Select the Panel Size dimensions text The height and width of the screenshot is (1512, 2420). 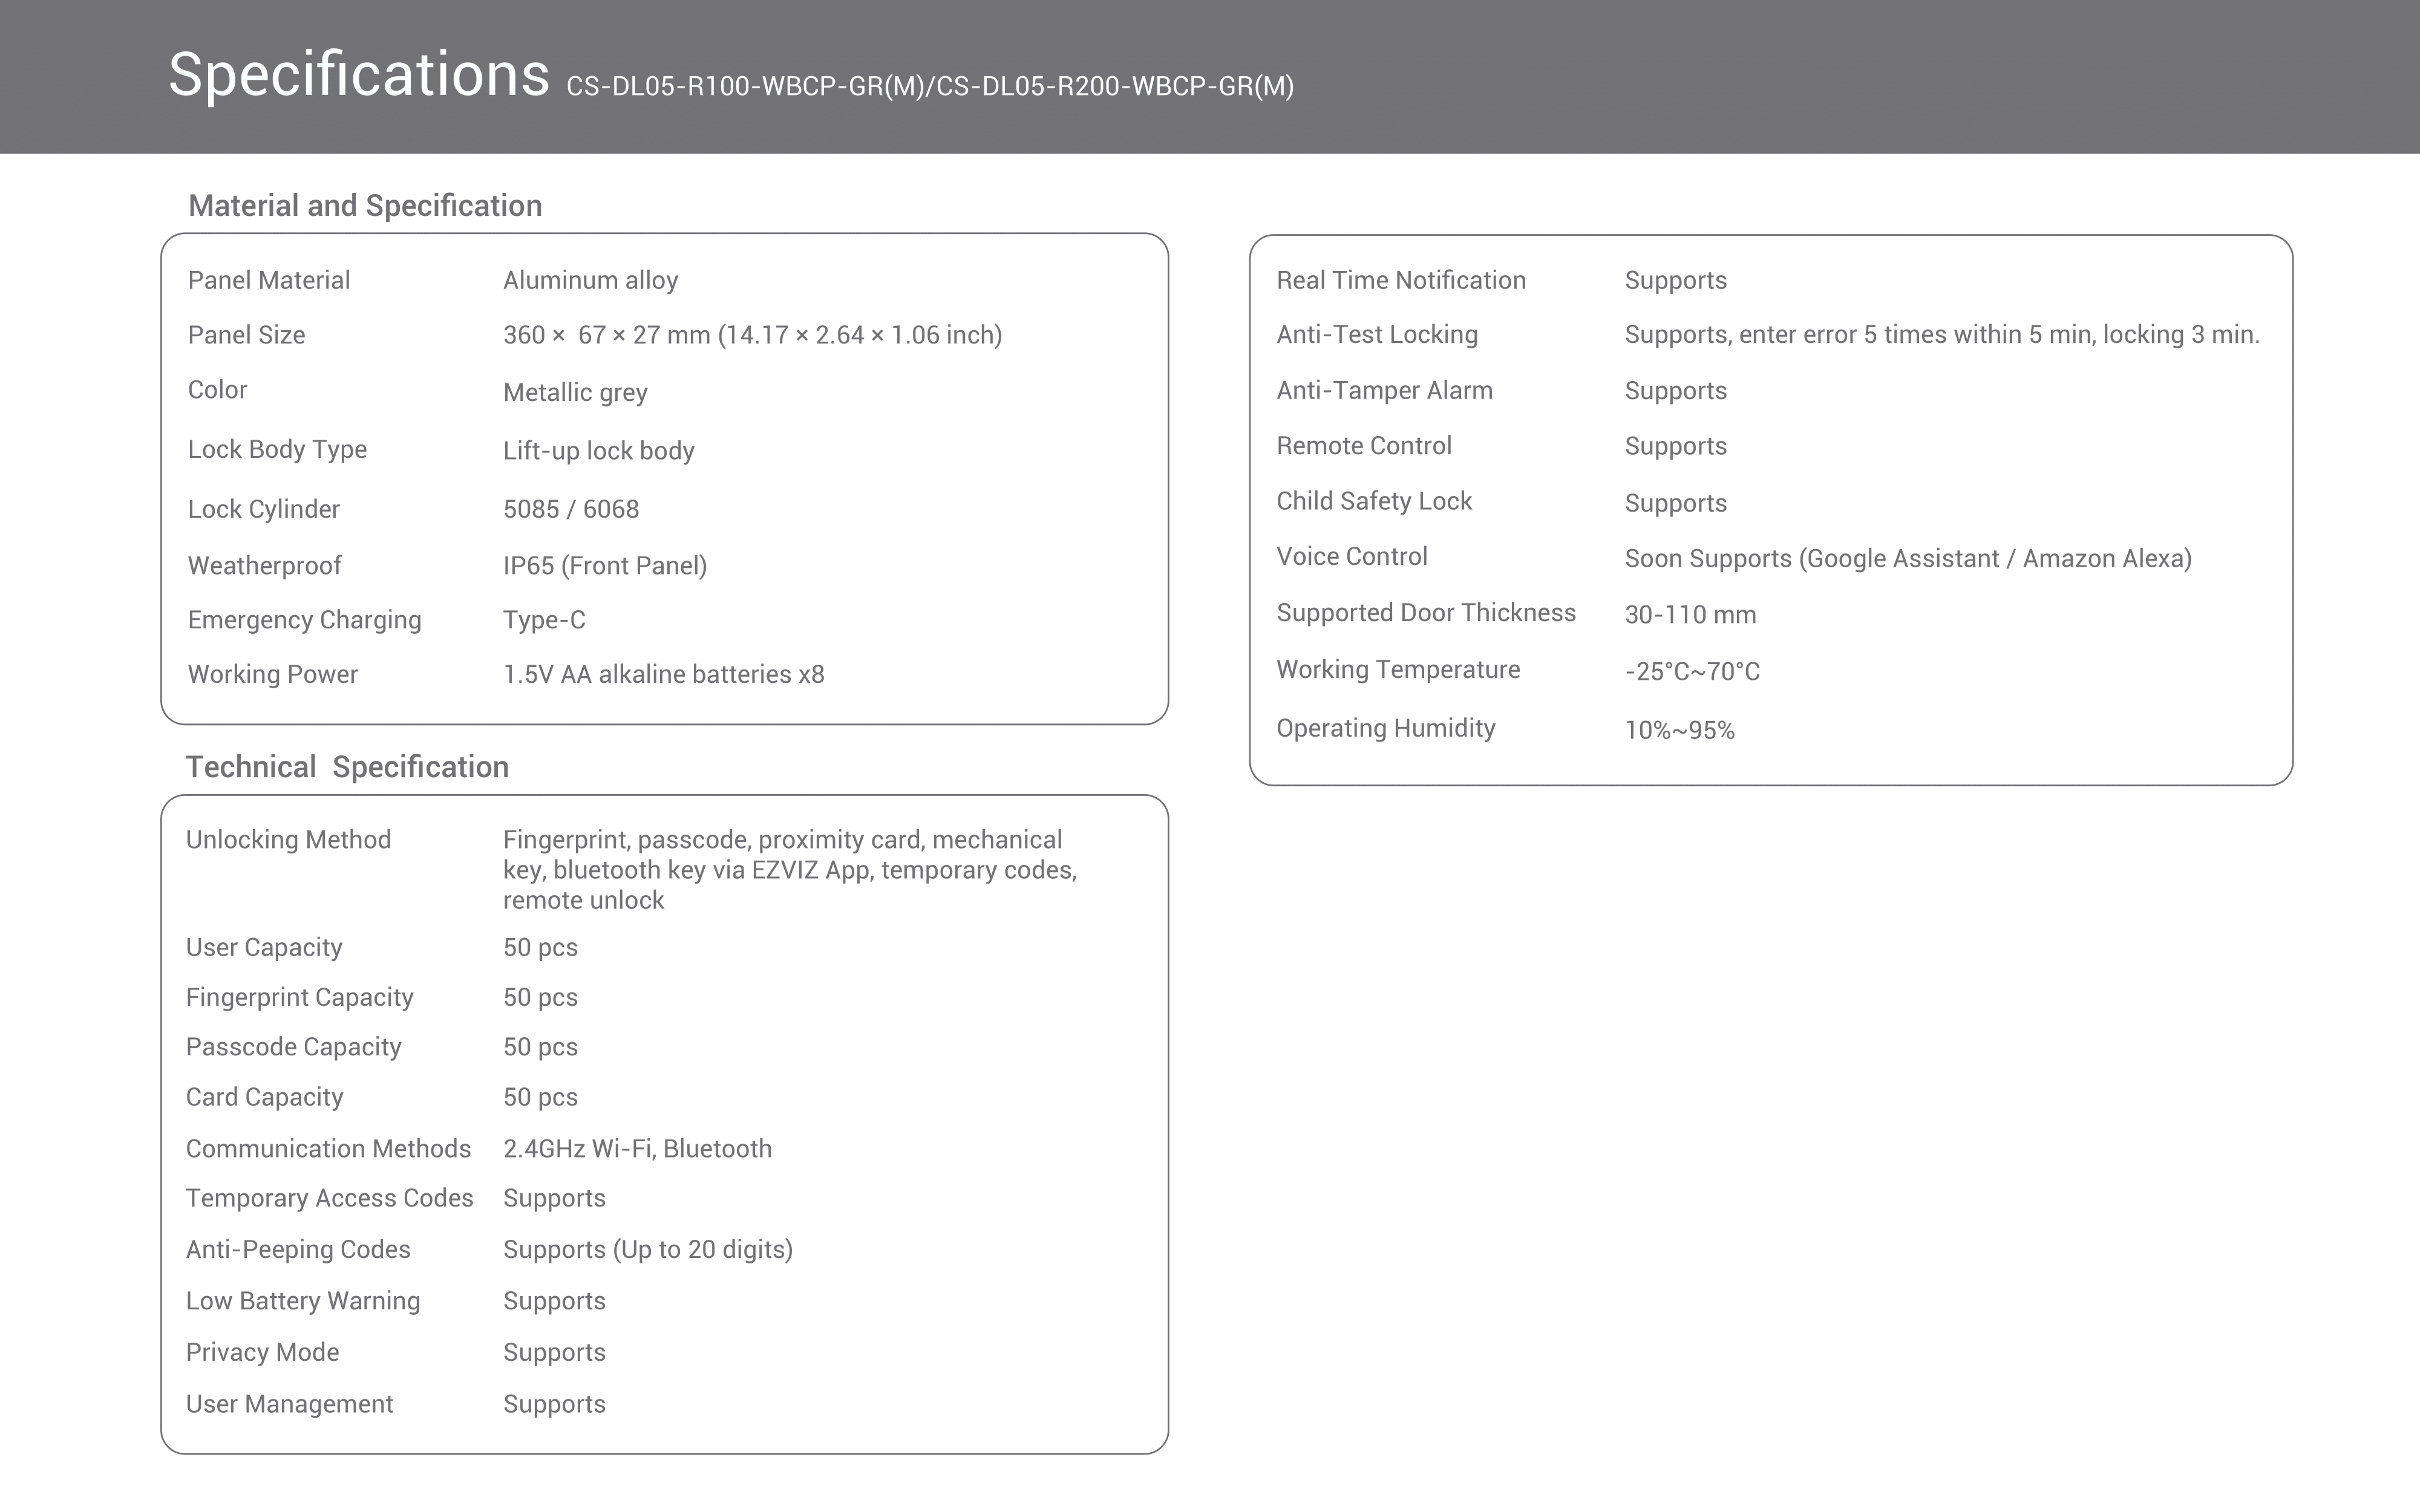752,335
